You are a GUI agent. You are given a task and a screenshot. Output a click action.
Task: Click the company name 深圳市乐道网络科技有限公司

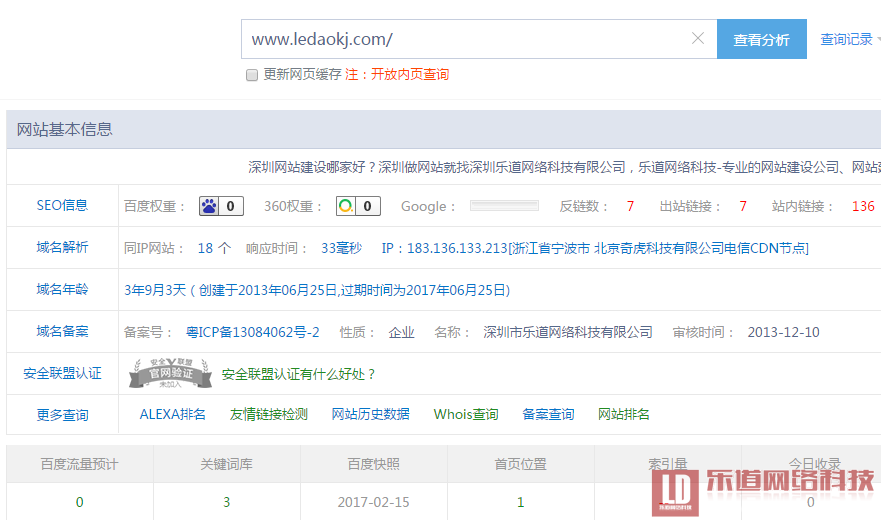click(568, 332)
